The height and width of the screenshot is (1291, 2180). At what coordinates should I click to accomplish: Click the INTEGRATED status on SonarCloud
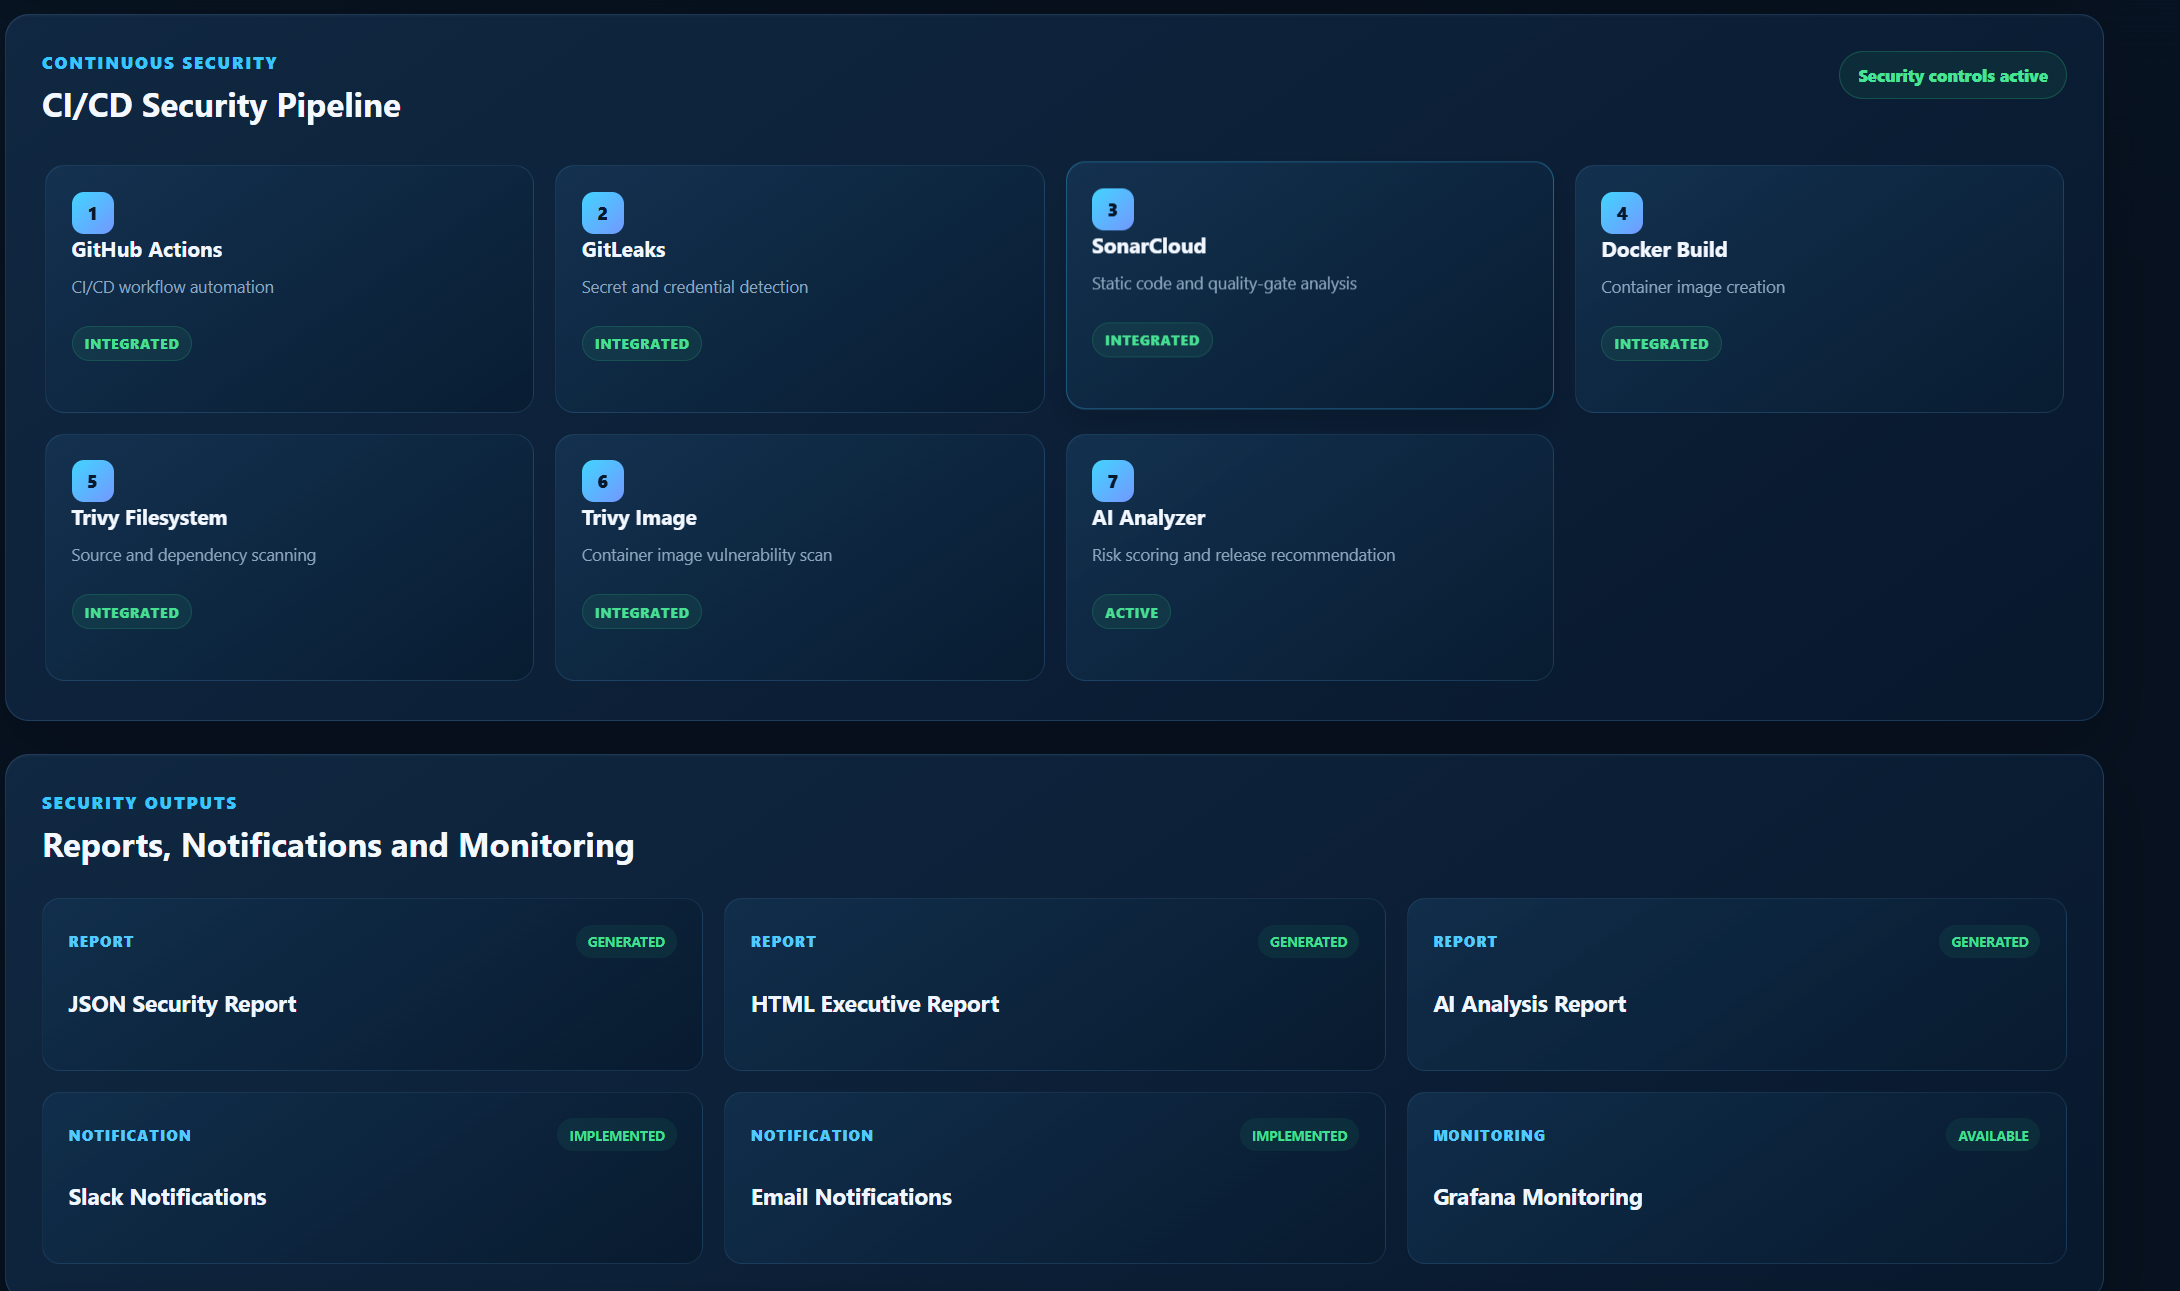1152,340
